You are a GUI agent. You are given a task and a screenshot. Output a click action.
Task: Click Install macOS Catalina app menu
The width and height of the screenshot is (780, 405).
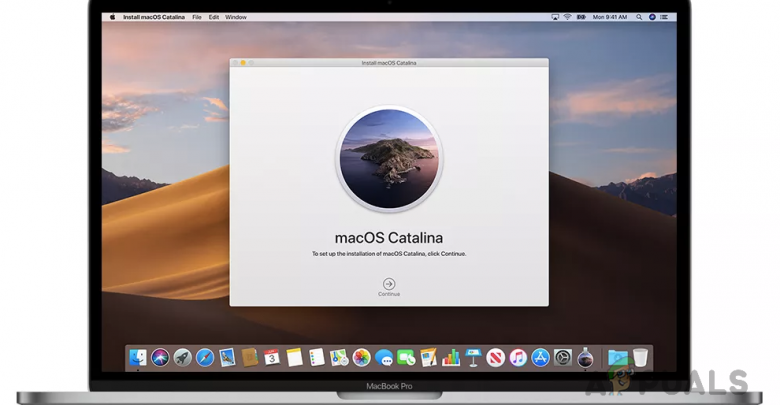[155, 17]
